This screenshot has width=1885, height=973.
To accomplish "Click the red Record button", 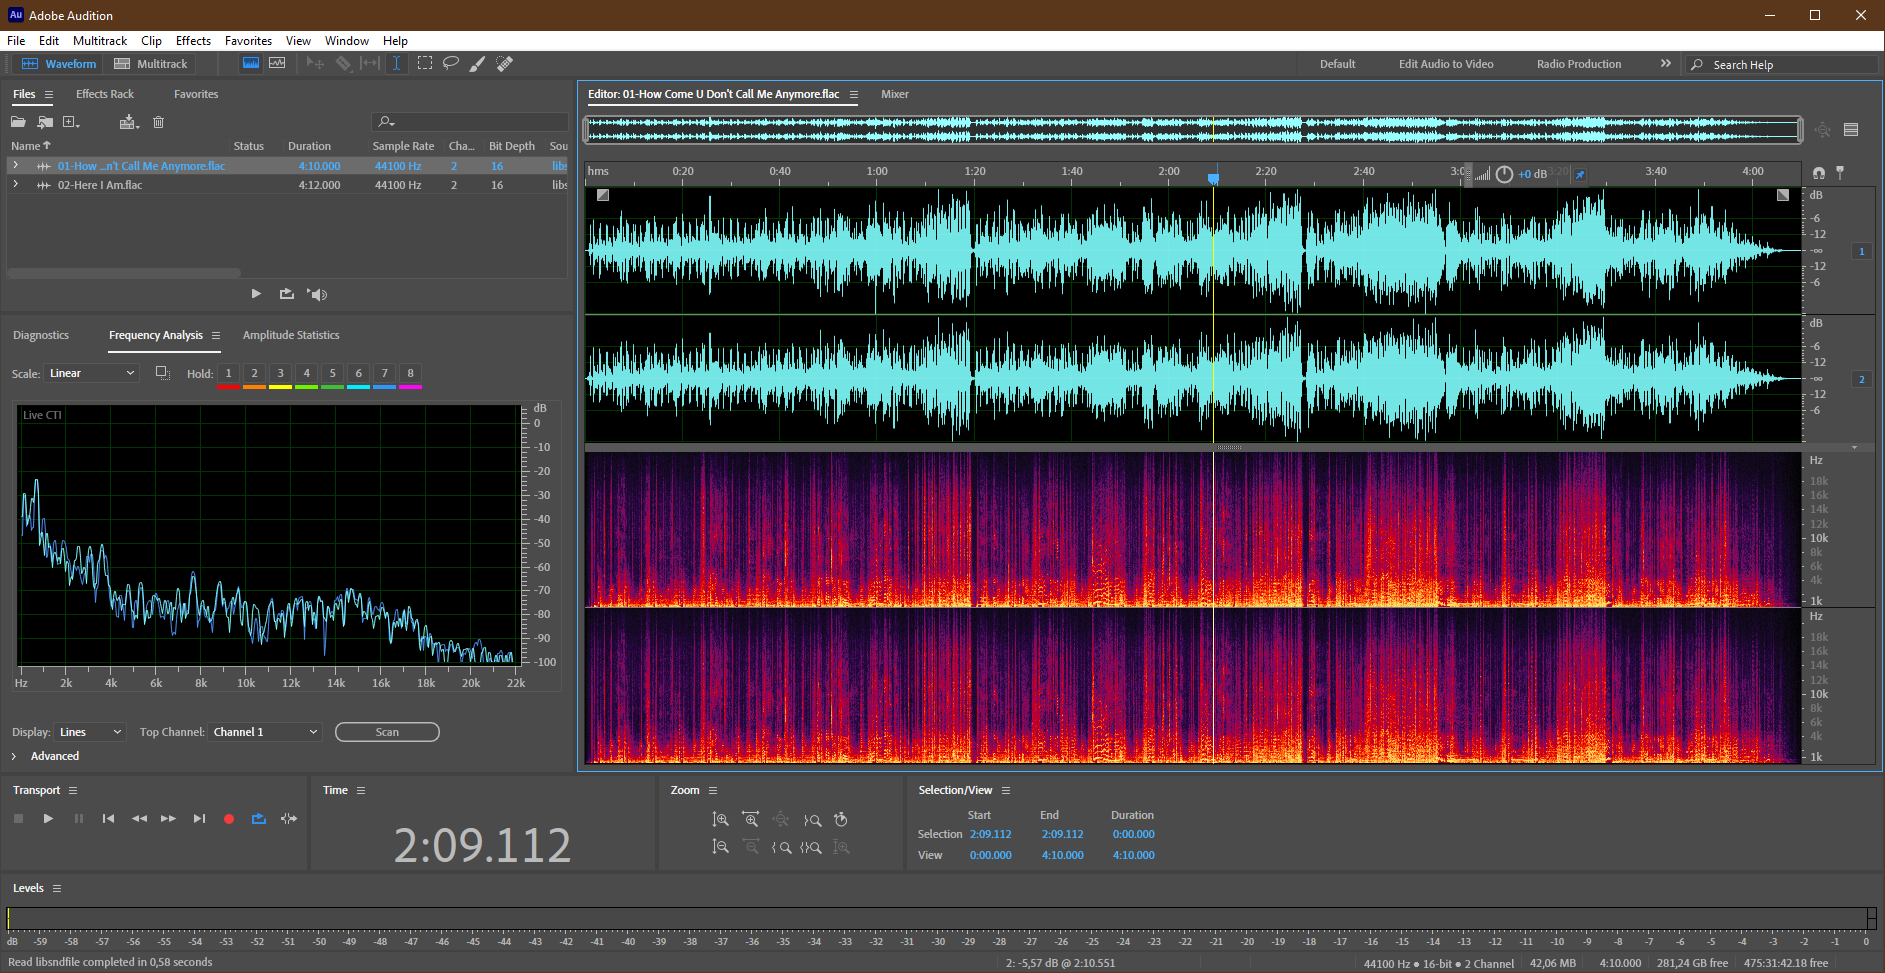I will coord(229,819).
